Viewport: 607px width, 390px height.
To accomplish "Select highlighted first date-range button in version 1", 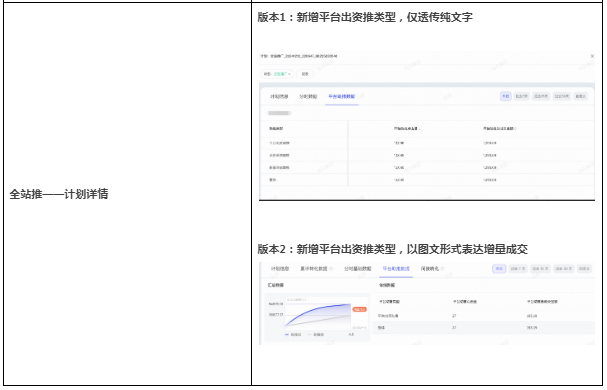I will click(x=506, y=96).
